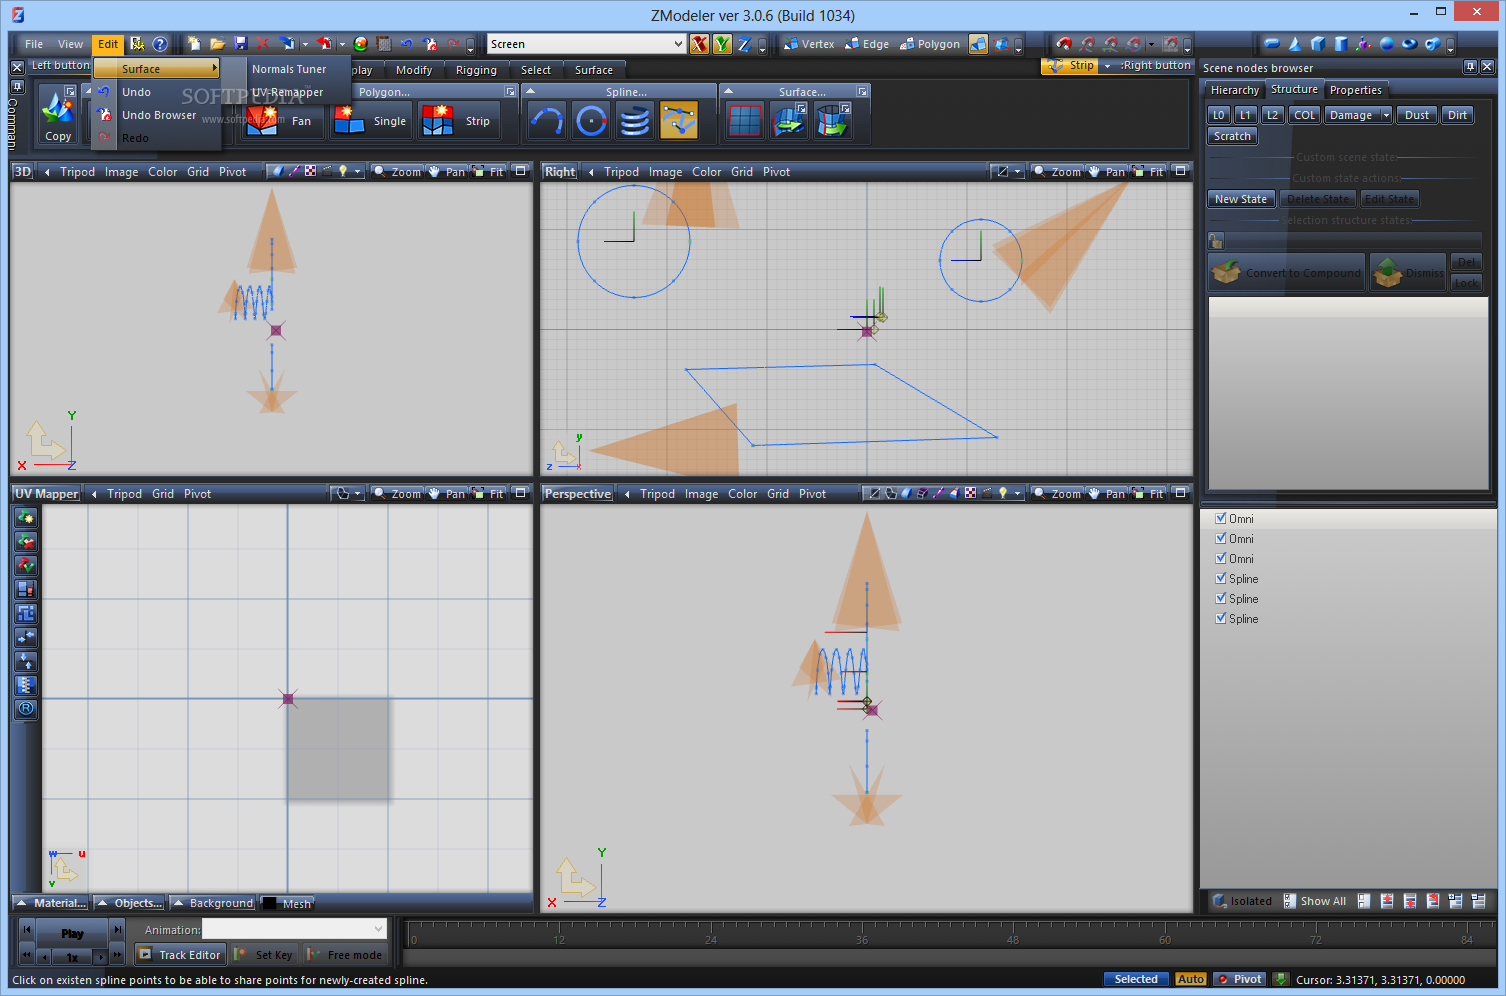This screenshot has height=996, width=1506.
Task: Switch to Vertex selection level
Action: point(809,44)
